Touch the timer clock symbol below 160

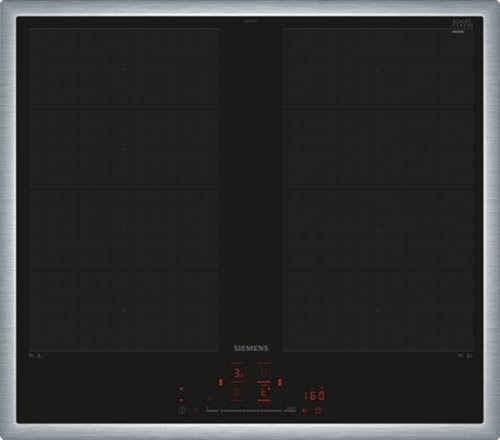(x=318, y=411)
